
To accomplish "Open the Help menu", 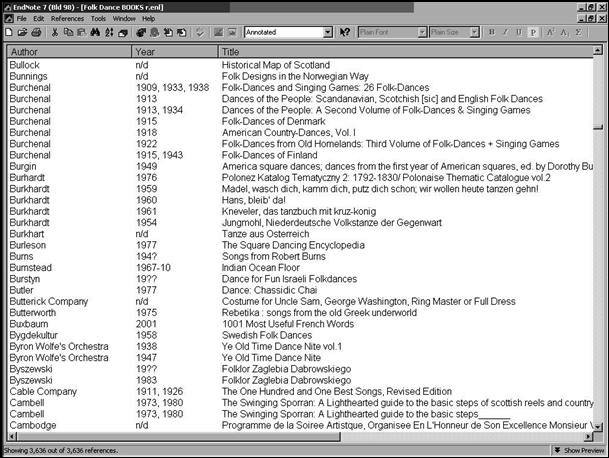I will coord(148,19).
